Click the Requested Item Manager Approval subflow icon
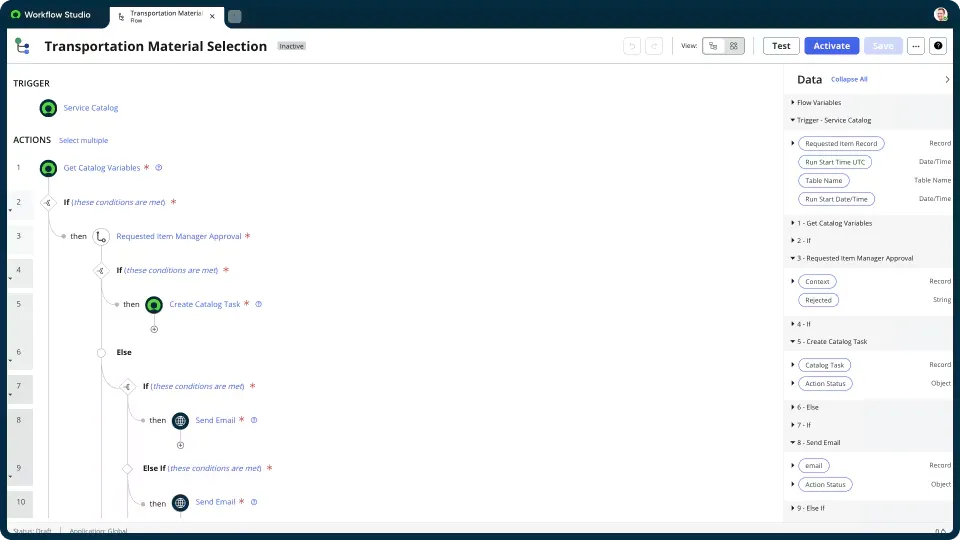Viewport: 960px width, 540px height. 101,236
